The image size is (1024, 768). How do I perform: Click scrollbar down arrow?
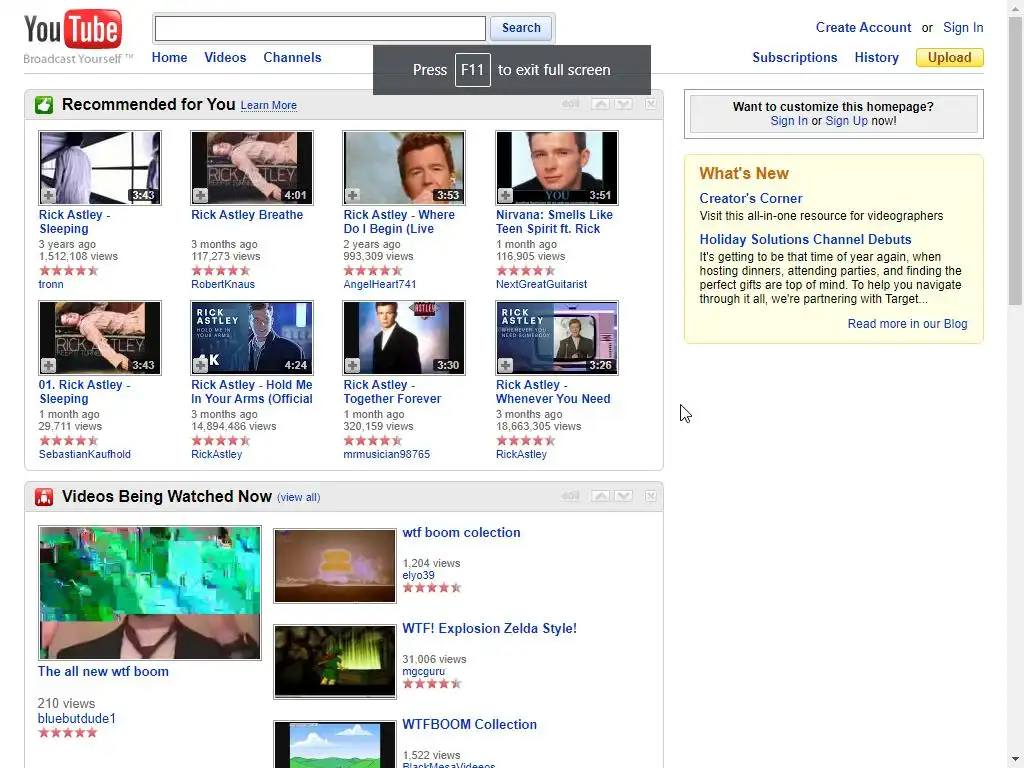point(1016,761)
